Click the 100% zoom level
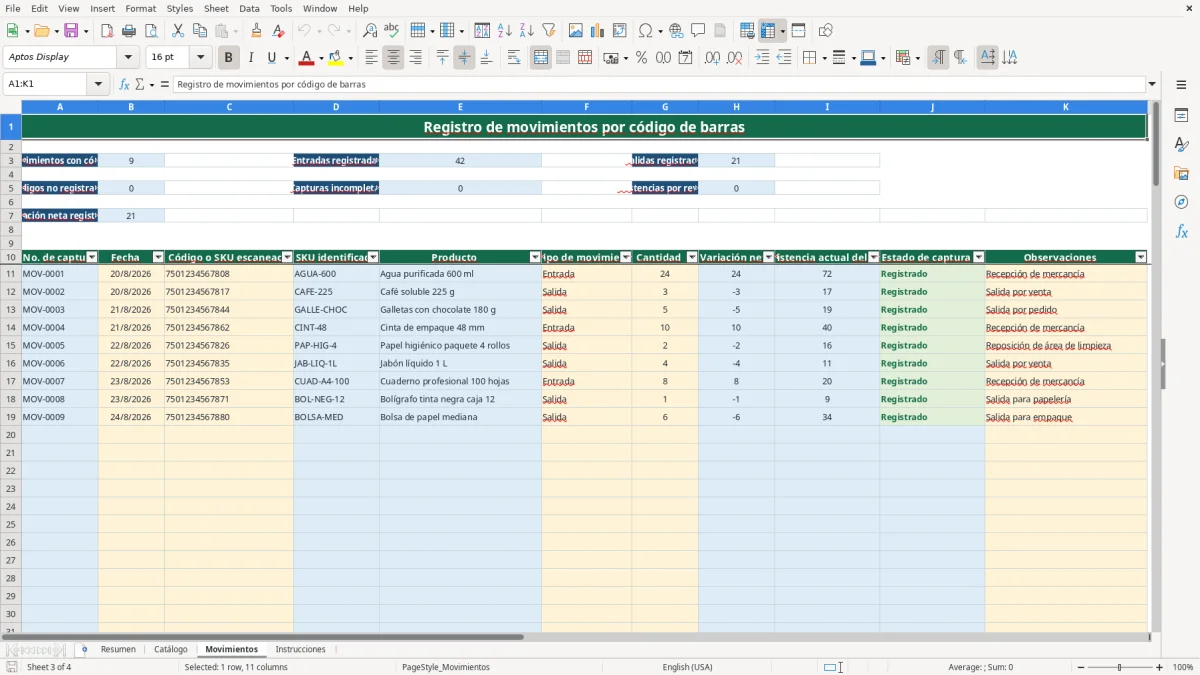Image resolution: width=1200 pixels, height=675 pixels. click(1183, 667)
